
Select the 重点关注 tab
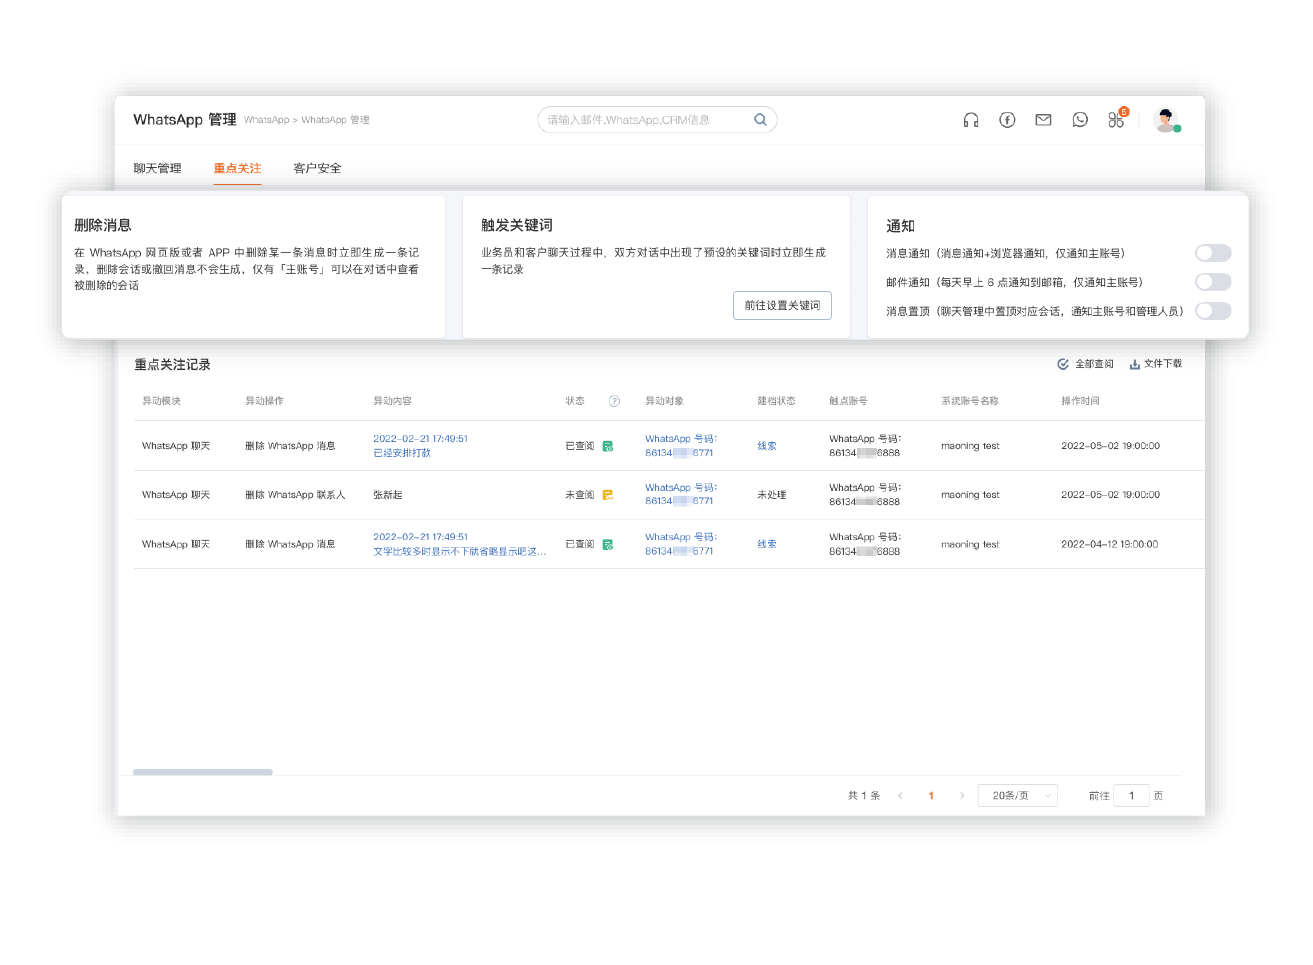[237, 168]
